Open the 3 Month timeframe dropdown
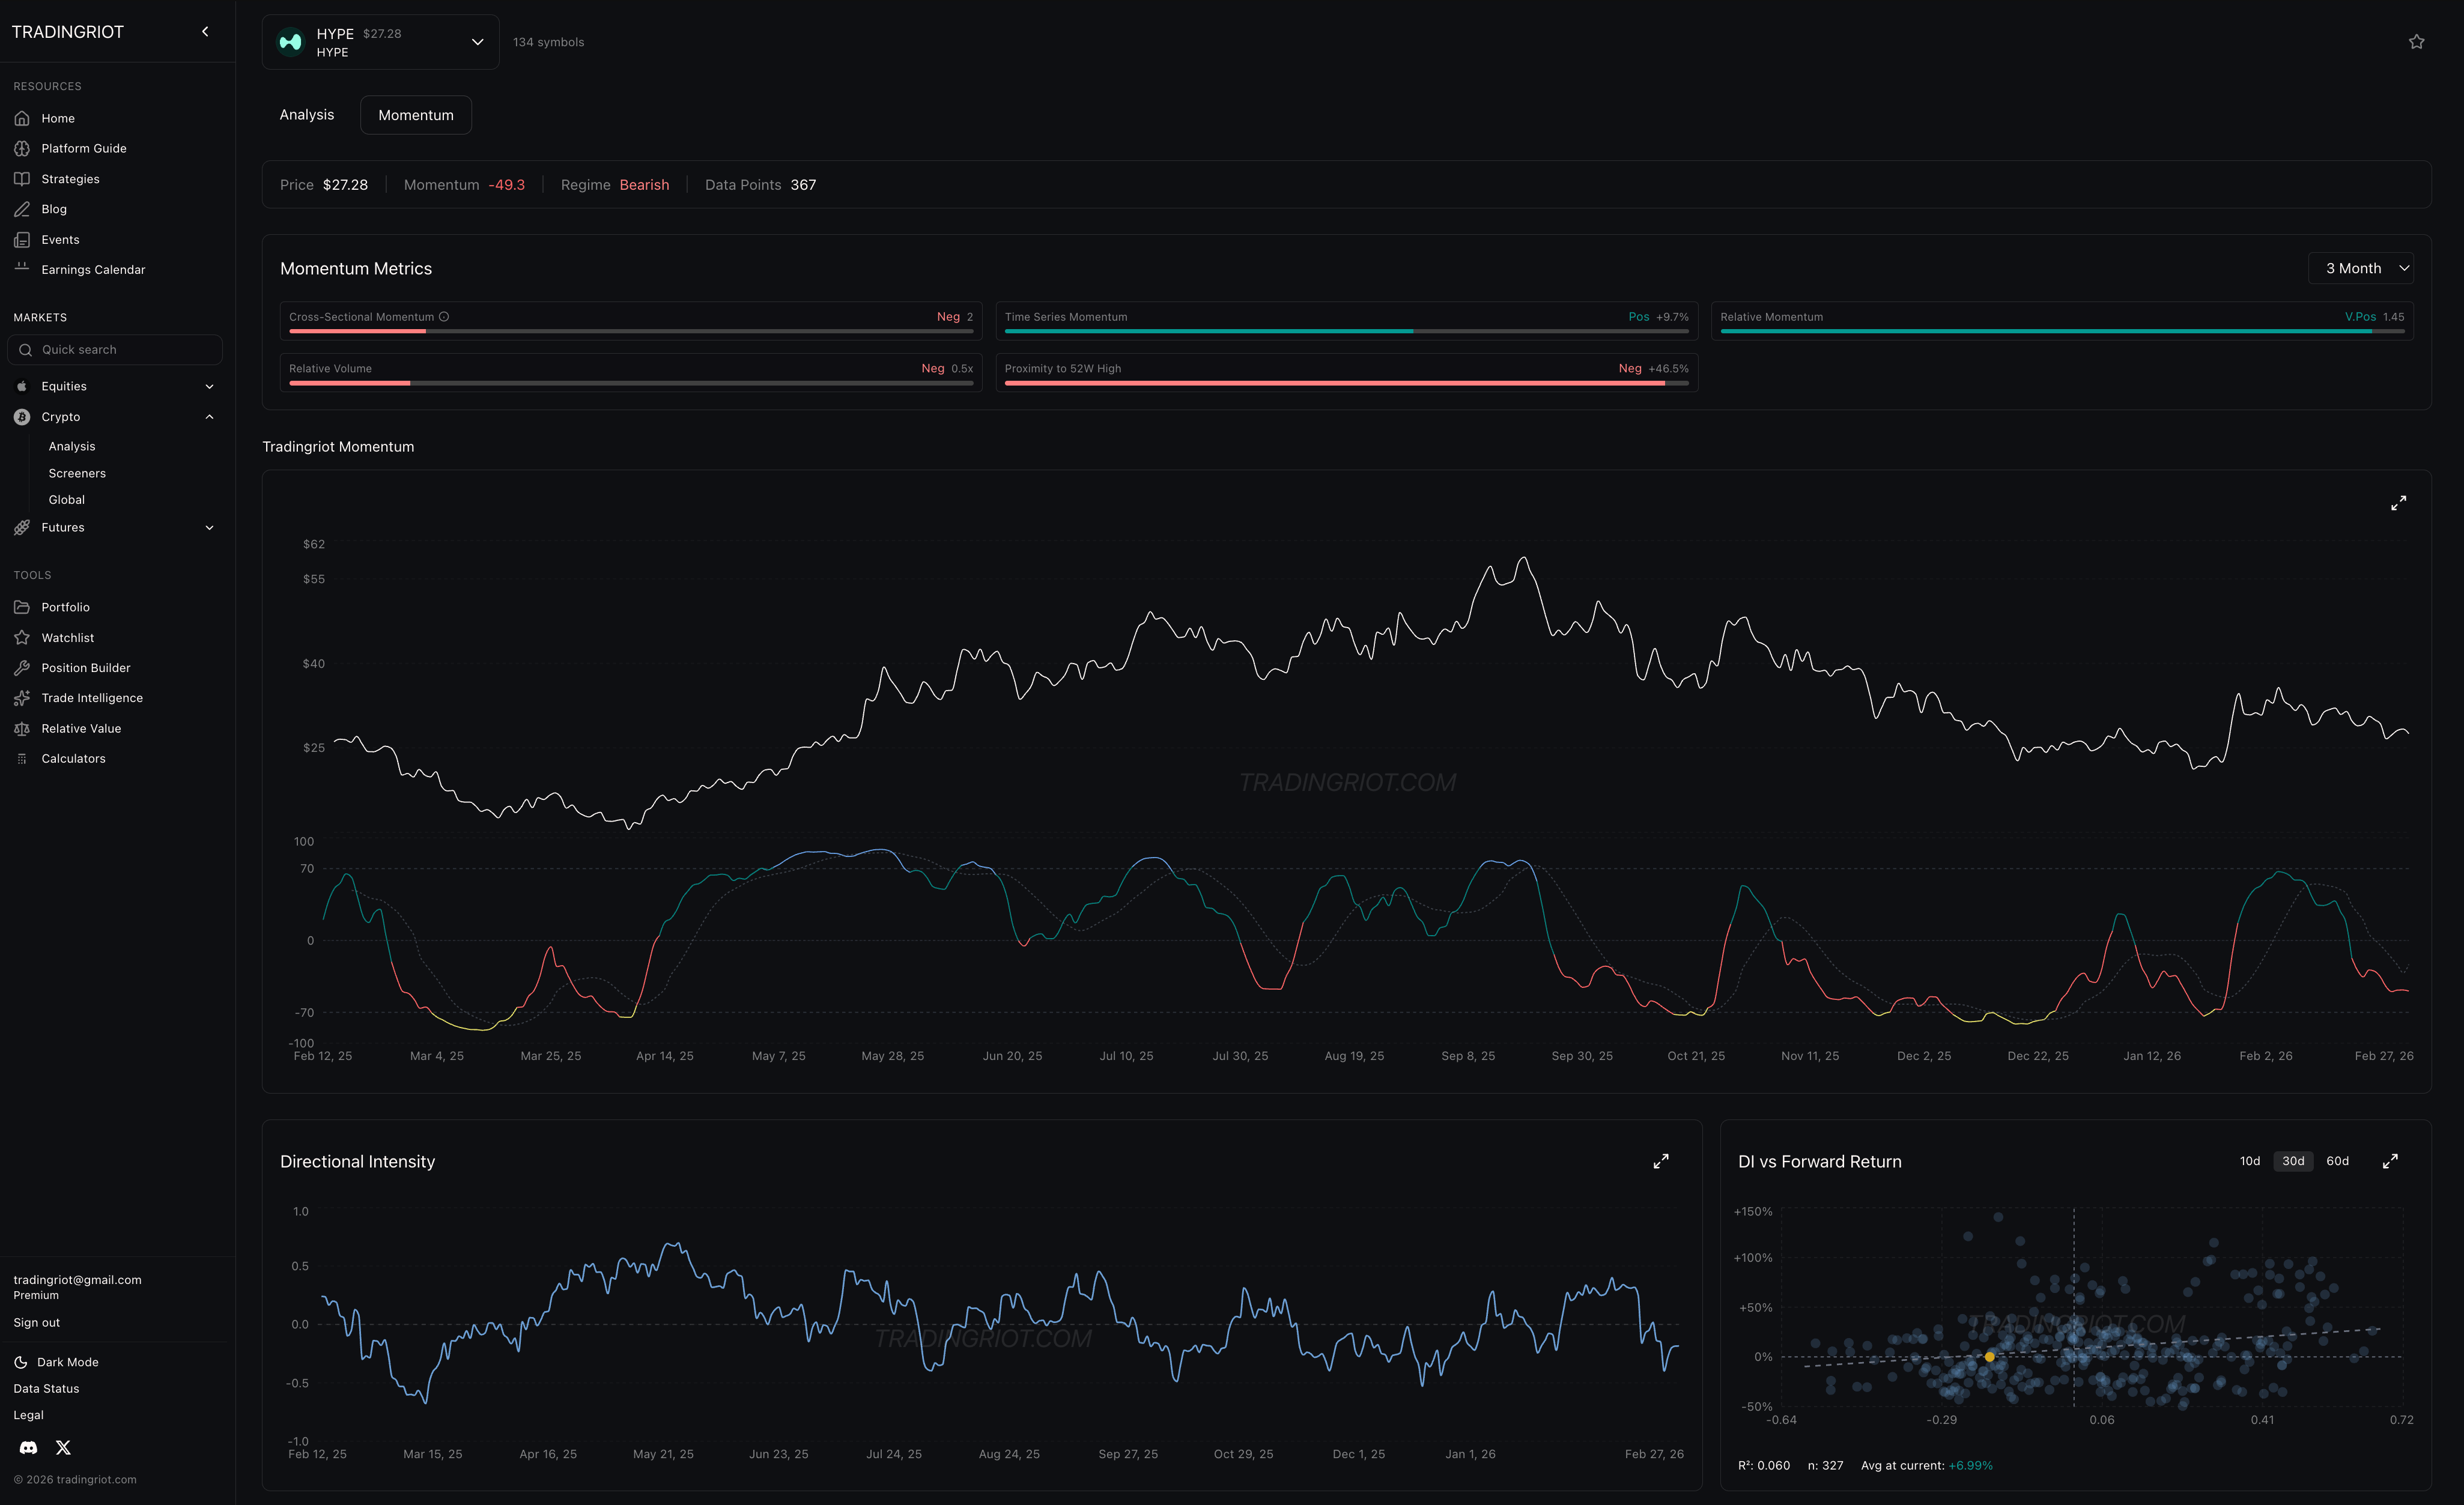 (2360, 268)
